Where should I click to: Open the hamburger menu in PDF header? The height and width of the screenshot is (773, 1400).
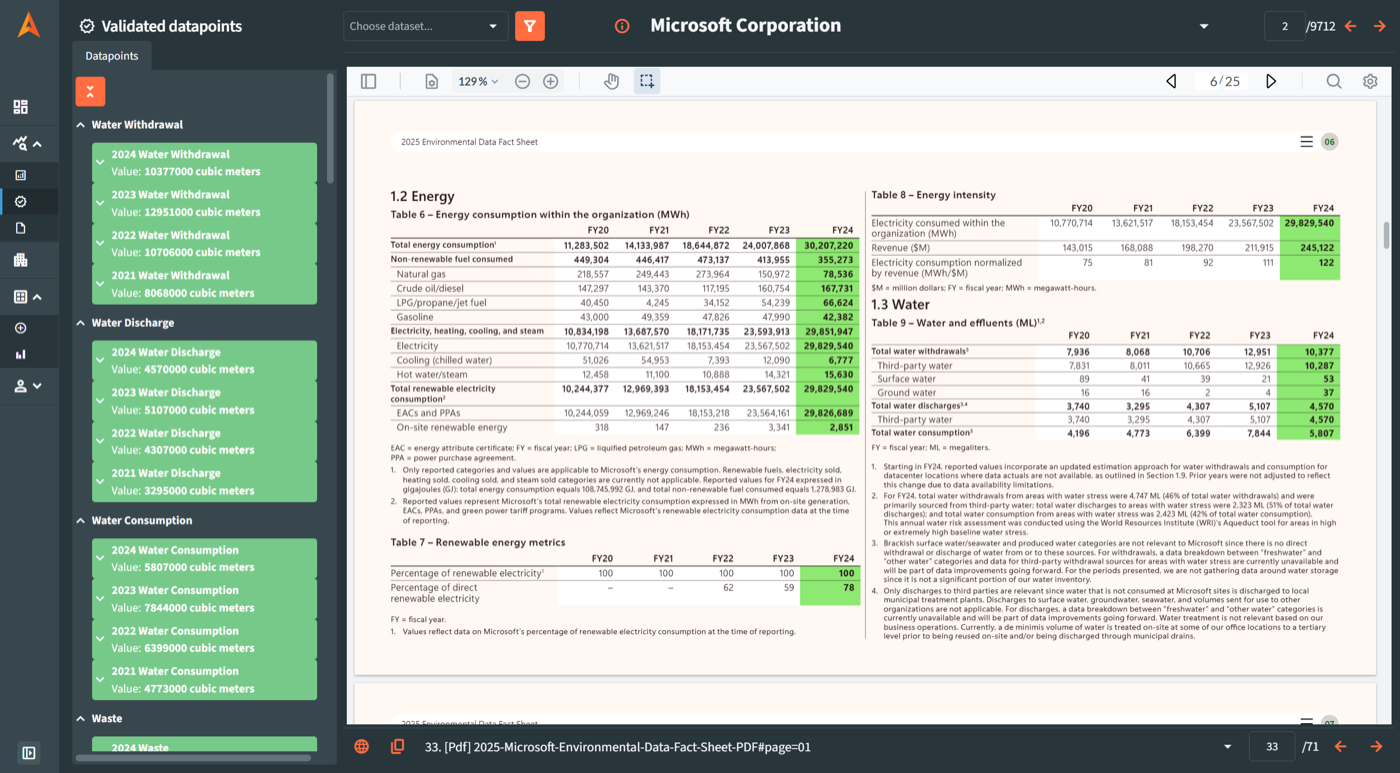(1306, 142)
